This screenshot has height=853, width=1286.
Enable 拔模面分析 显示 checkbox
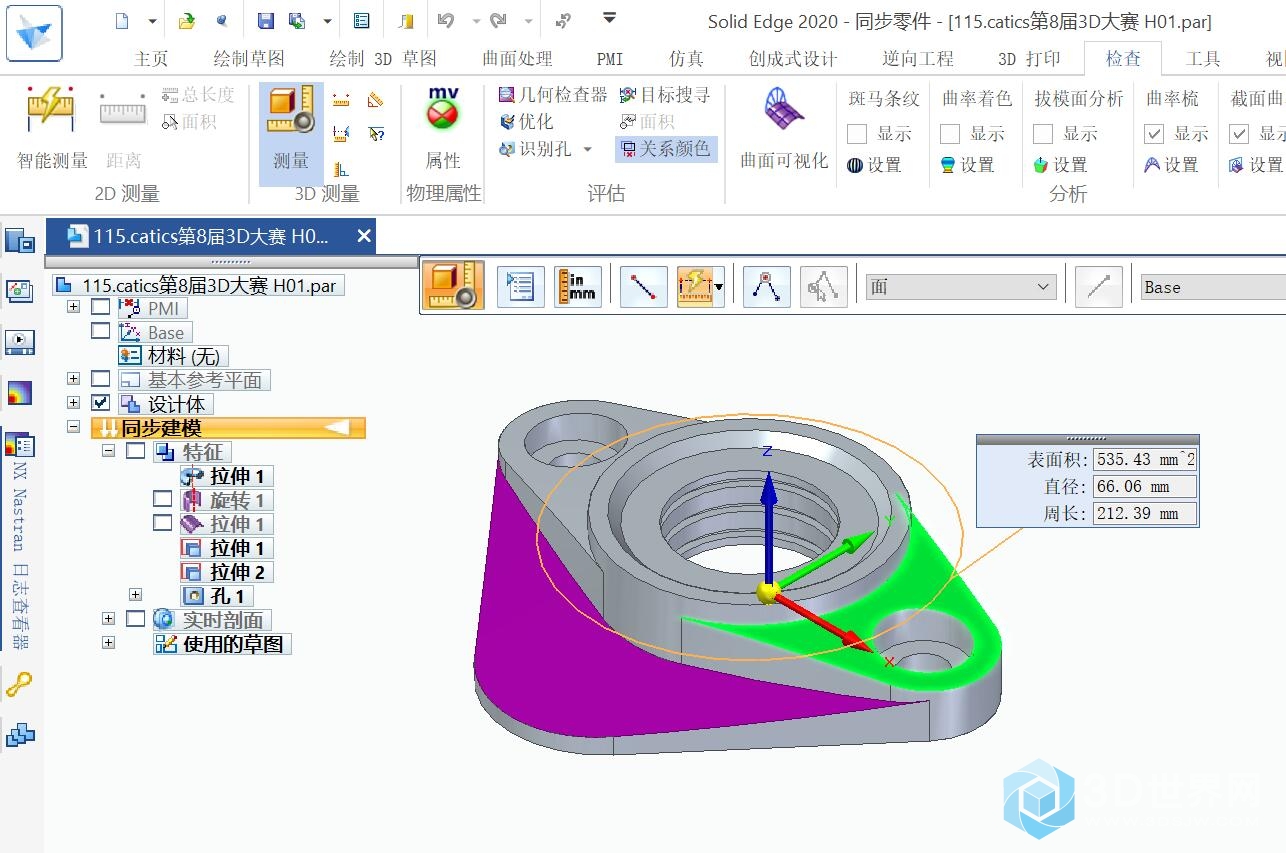point(1043,133)
